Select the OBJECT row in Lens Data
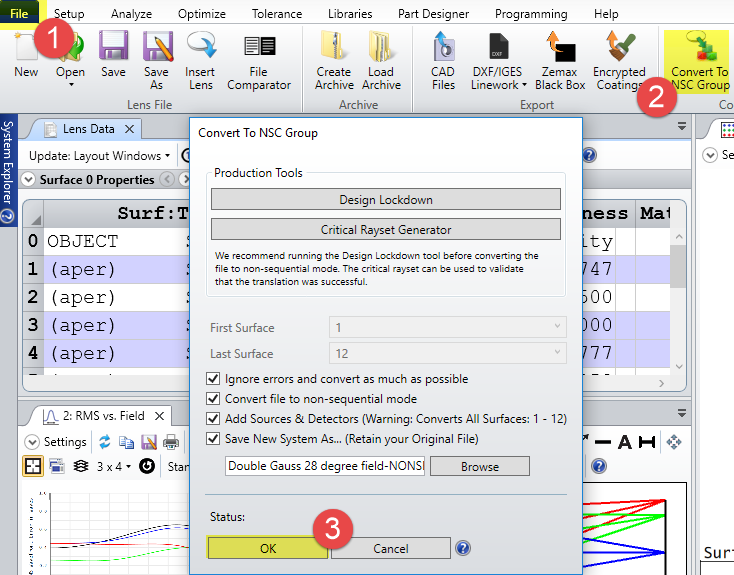The image size is (734, 575). (x=107, y=241)
